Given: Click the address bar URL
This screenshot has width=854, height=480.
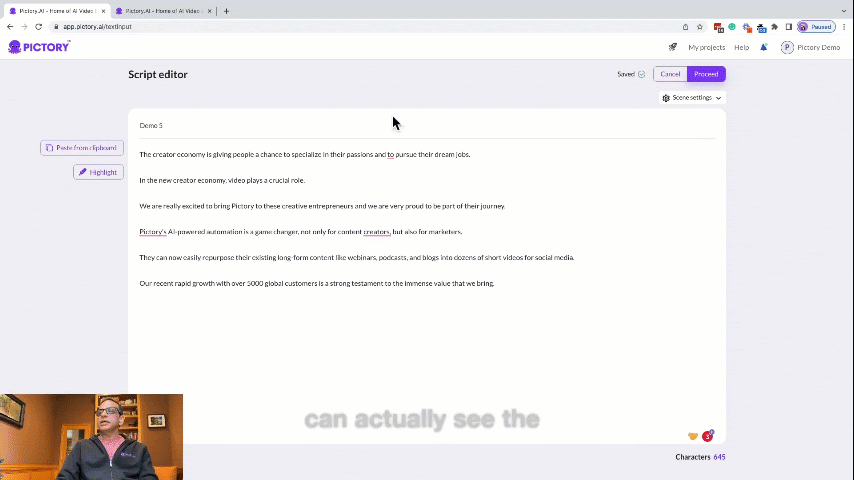Looking at the screenshot, I should 97,27.
